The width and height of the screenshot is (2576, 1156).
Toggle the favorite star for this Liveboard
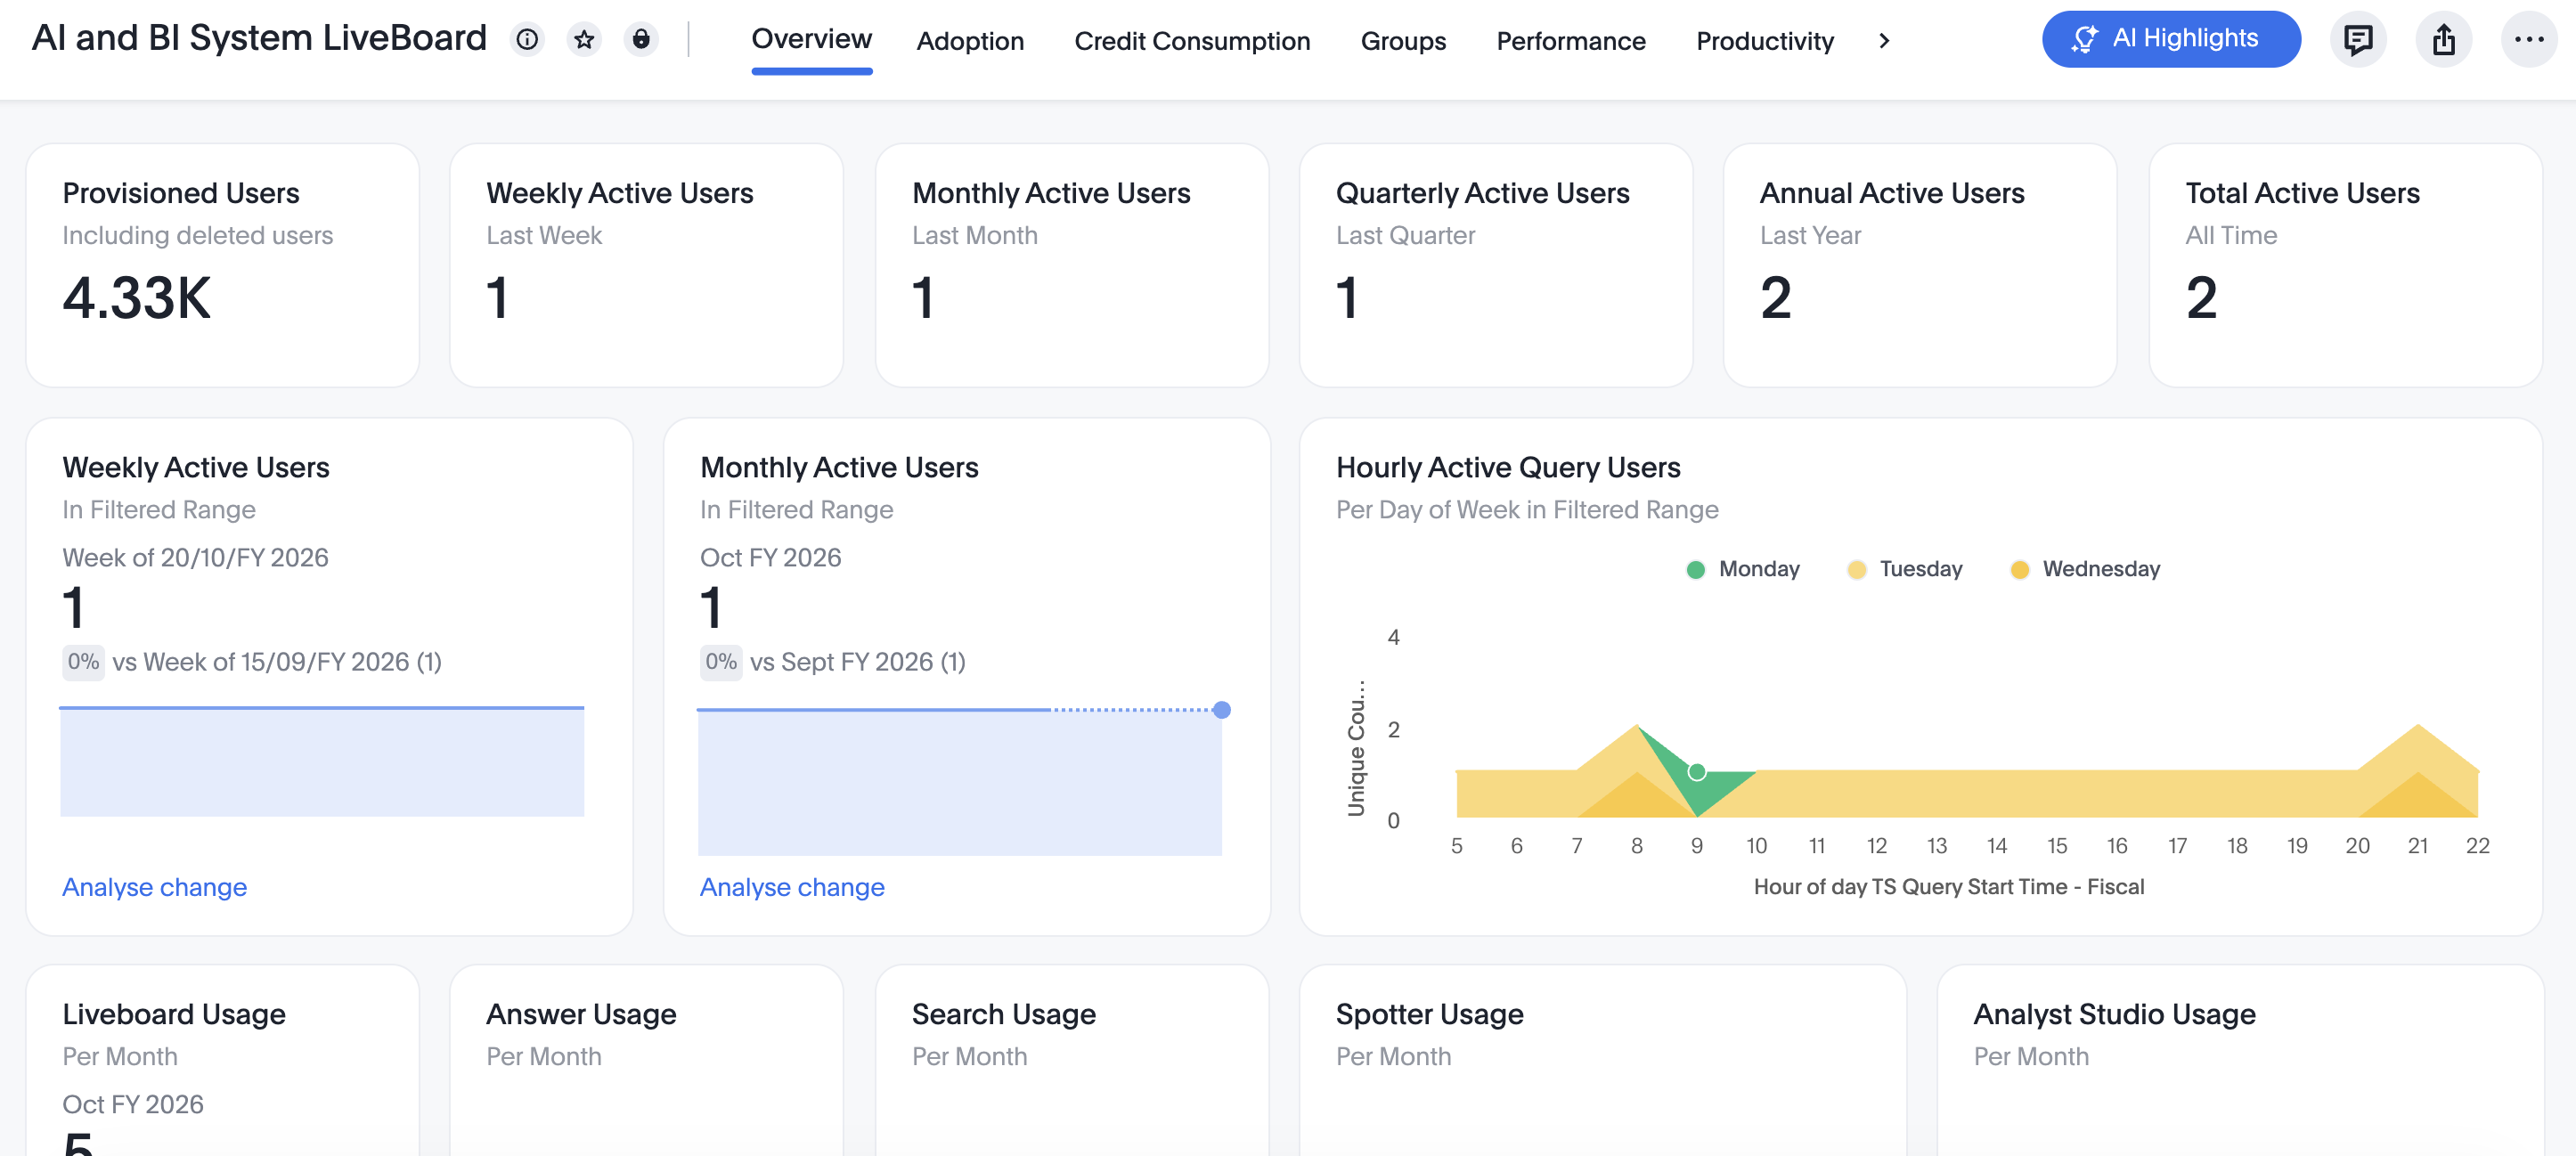pyautogui.click(x=584, y=39)
